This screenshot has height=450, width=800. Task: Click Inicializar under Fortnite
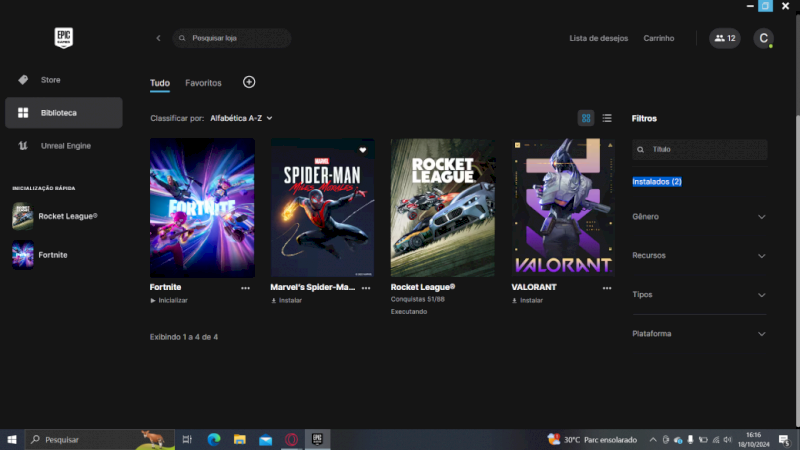[169, 300]
